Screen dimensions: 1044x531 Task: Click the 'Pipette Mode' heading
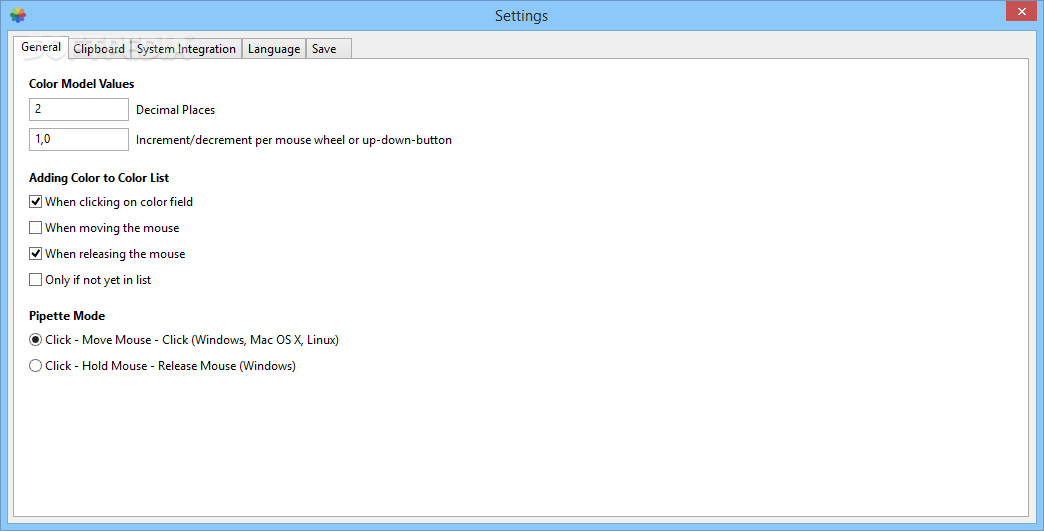[67, 316]
